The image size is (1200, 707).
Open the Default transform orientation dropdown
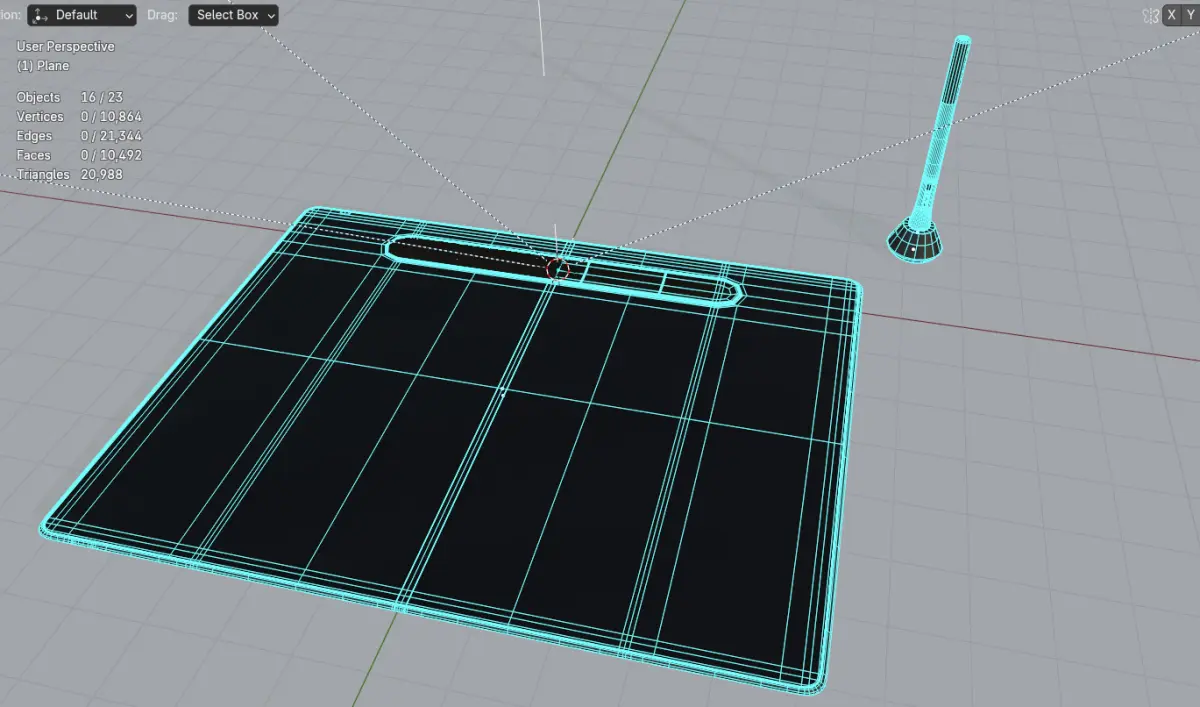pyautogui.click(x=82, y=15)
